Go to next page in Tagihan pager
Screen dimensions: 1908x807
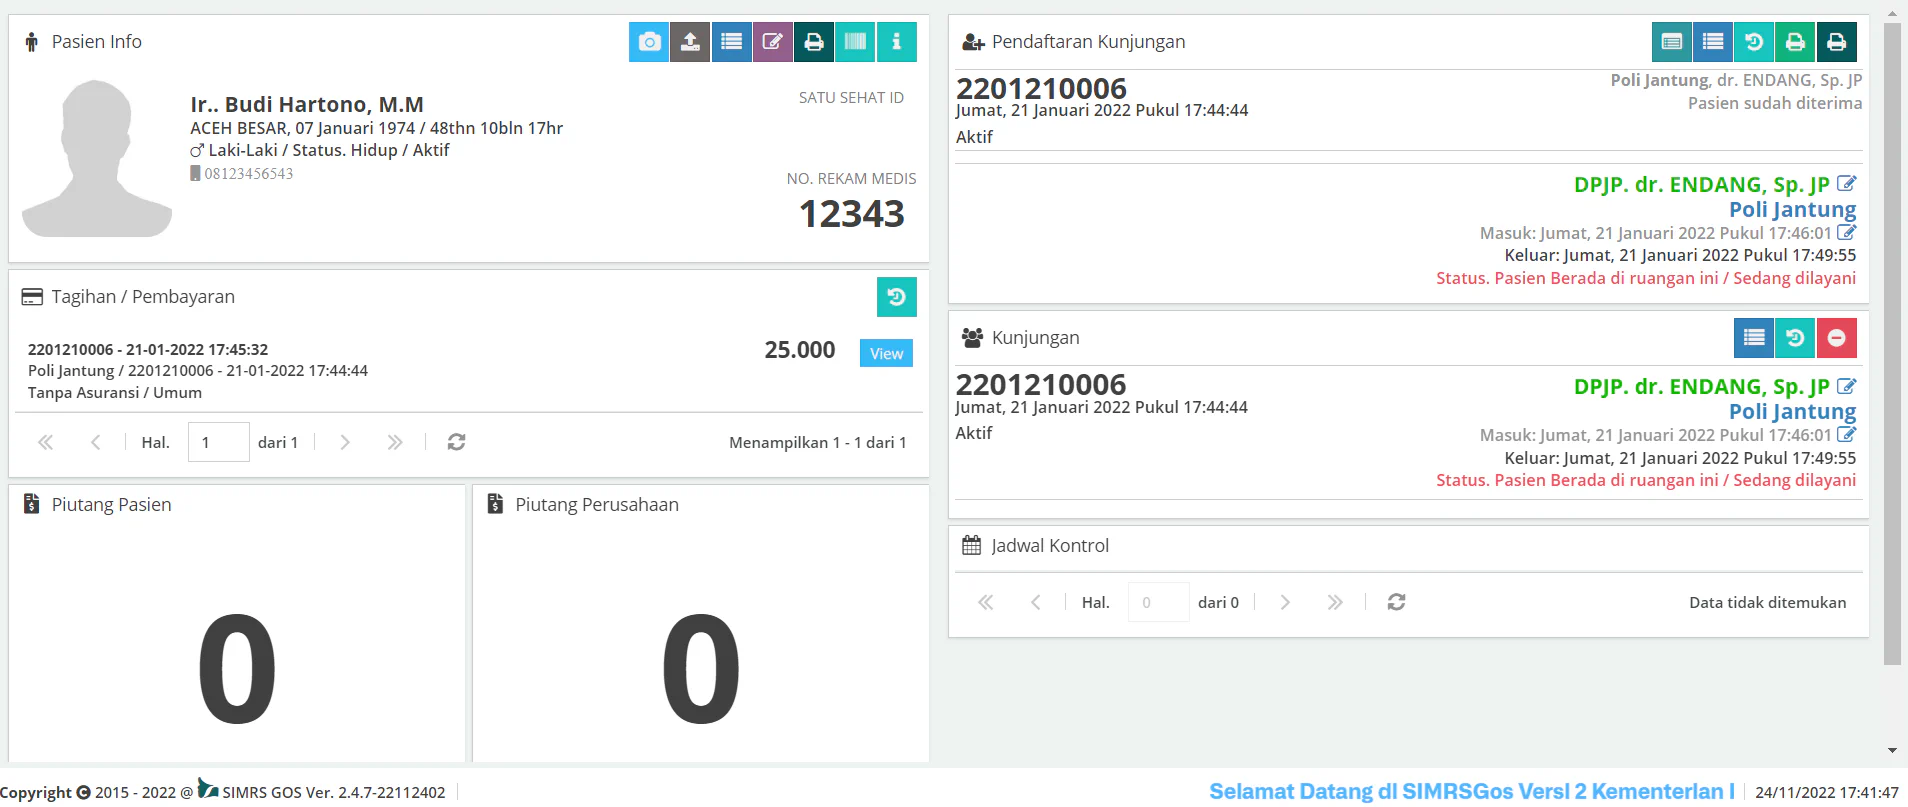pyautogui.click(x=345, y=442)
